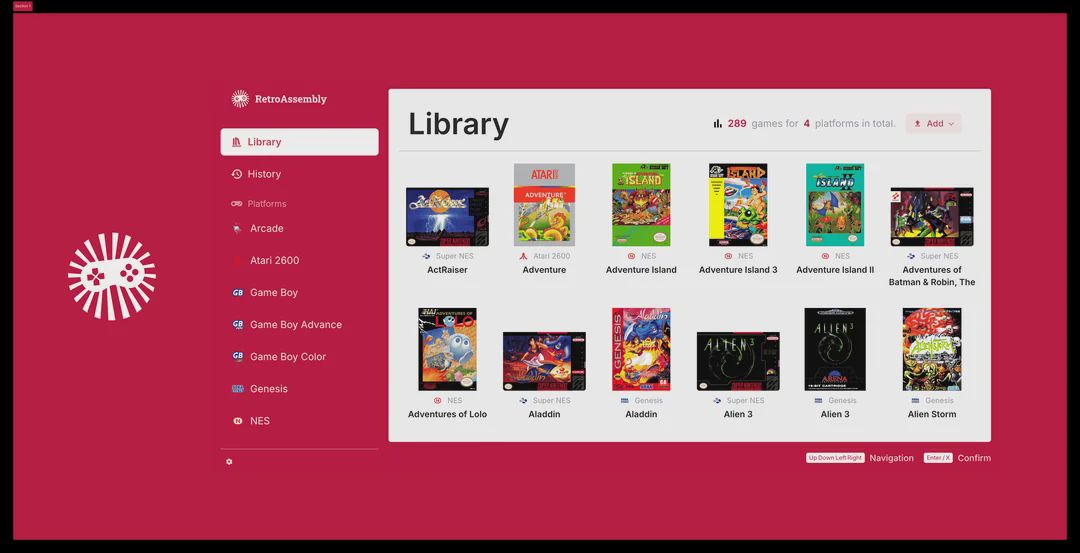Click the Game Boy Advance icon
The height and width of the screenshot is (553, 1080).
coord(238,324)
